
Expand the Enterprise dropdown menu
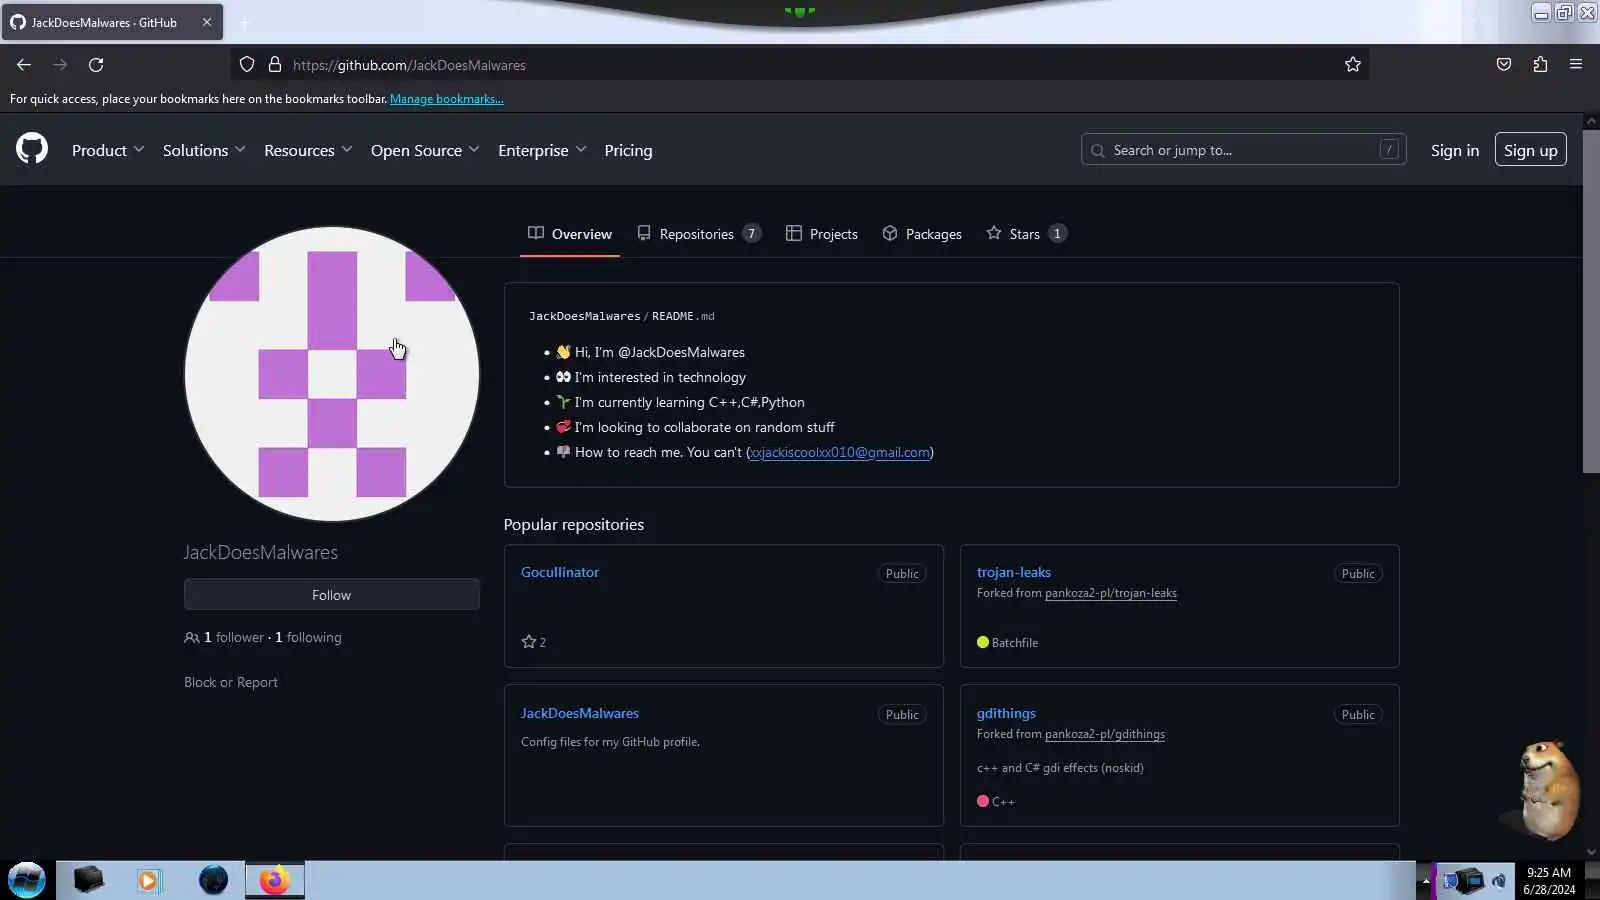(x=542, y=150)
